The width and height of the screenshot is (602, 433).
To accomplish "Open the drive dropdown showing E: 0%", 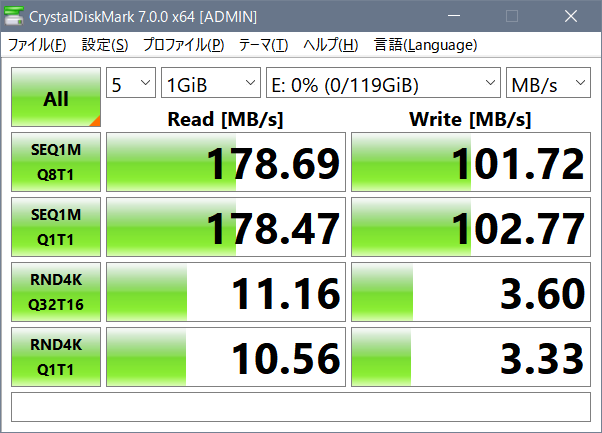I will click(384, 83).
